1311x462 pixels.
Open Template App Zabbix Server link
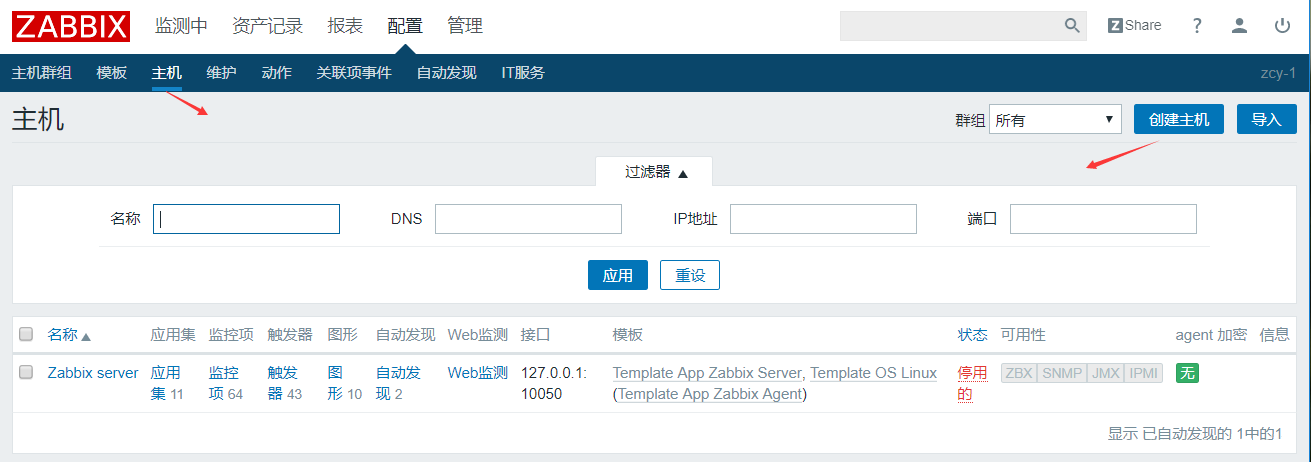click(707, 373)
